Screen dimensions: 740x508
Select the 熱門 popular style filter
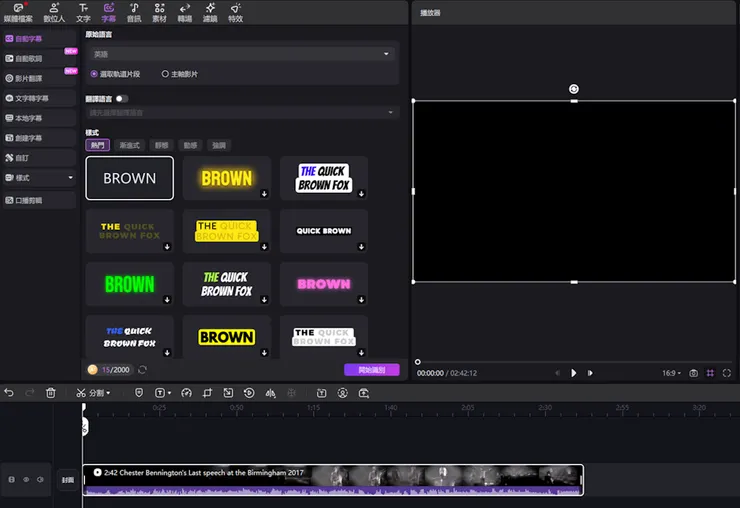98,145
